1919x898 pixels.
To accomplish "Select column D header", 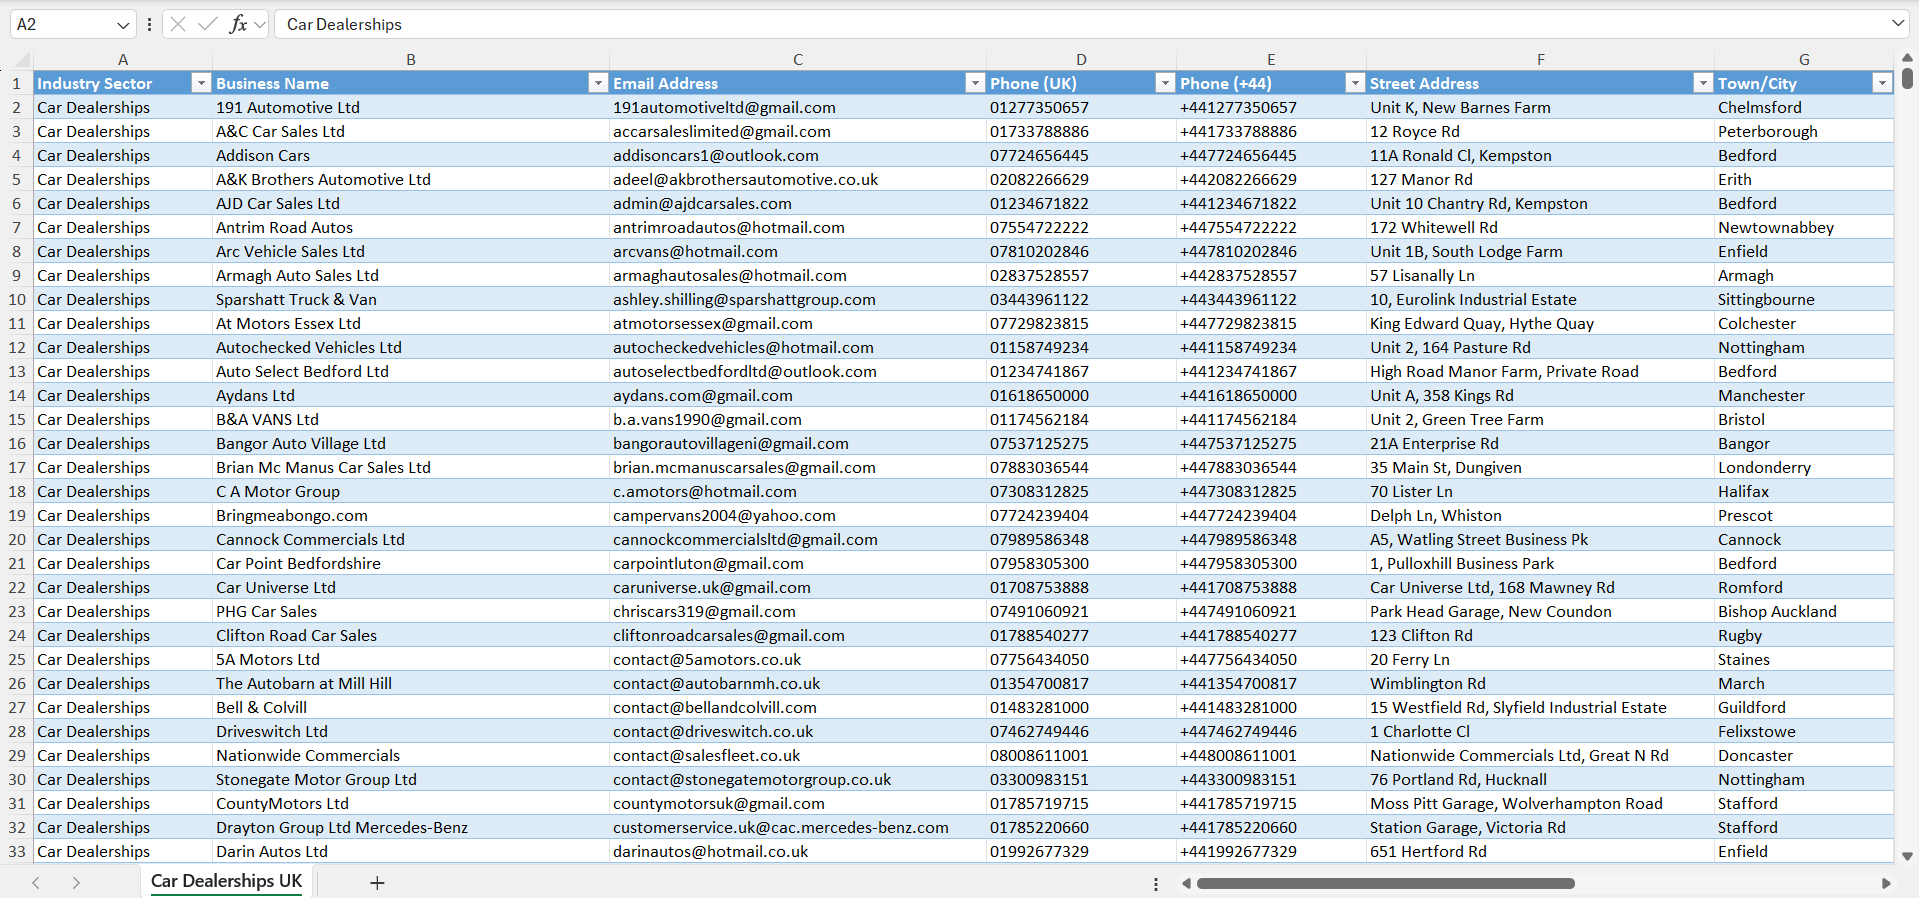I will pyautogui.click(x=1081, y=59).
